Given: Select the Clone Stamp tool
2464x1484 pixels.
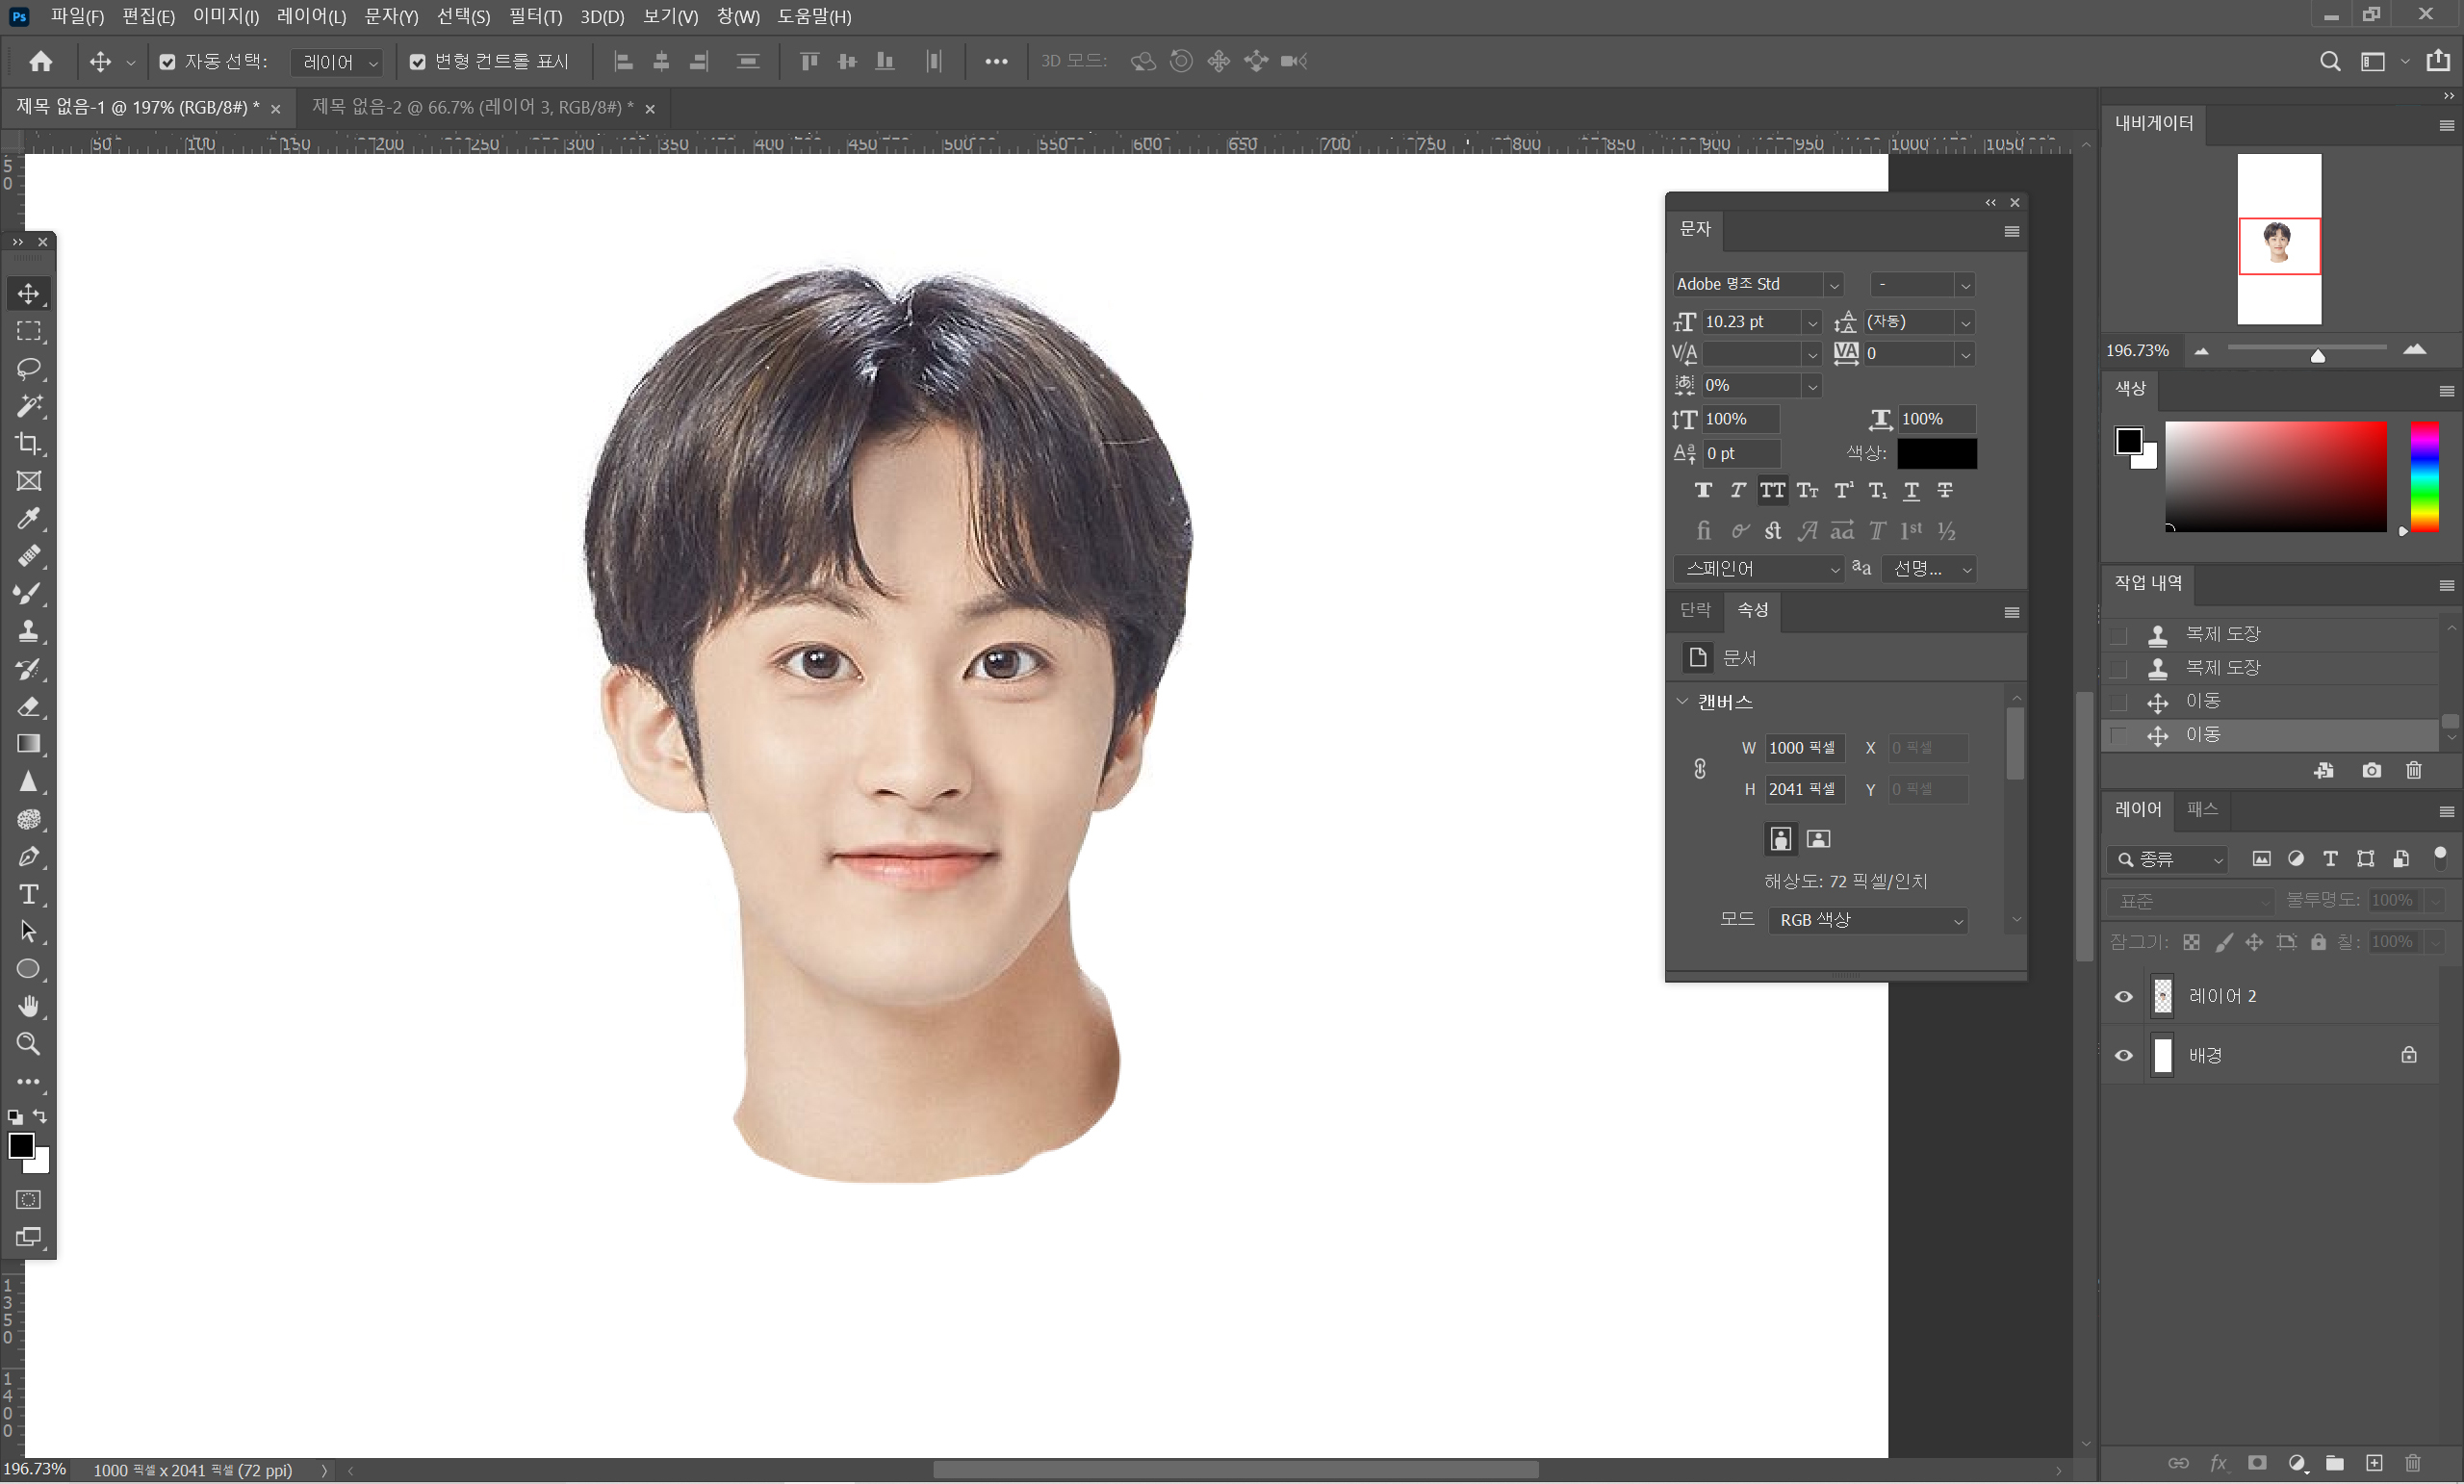Looking at the screenshot, I should point(28,632).
